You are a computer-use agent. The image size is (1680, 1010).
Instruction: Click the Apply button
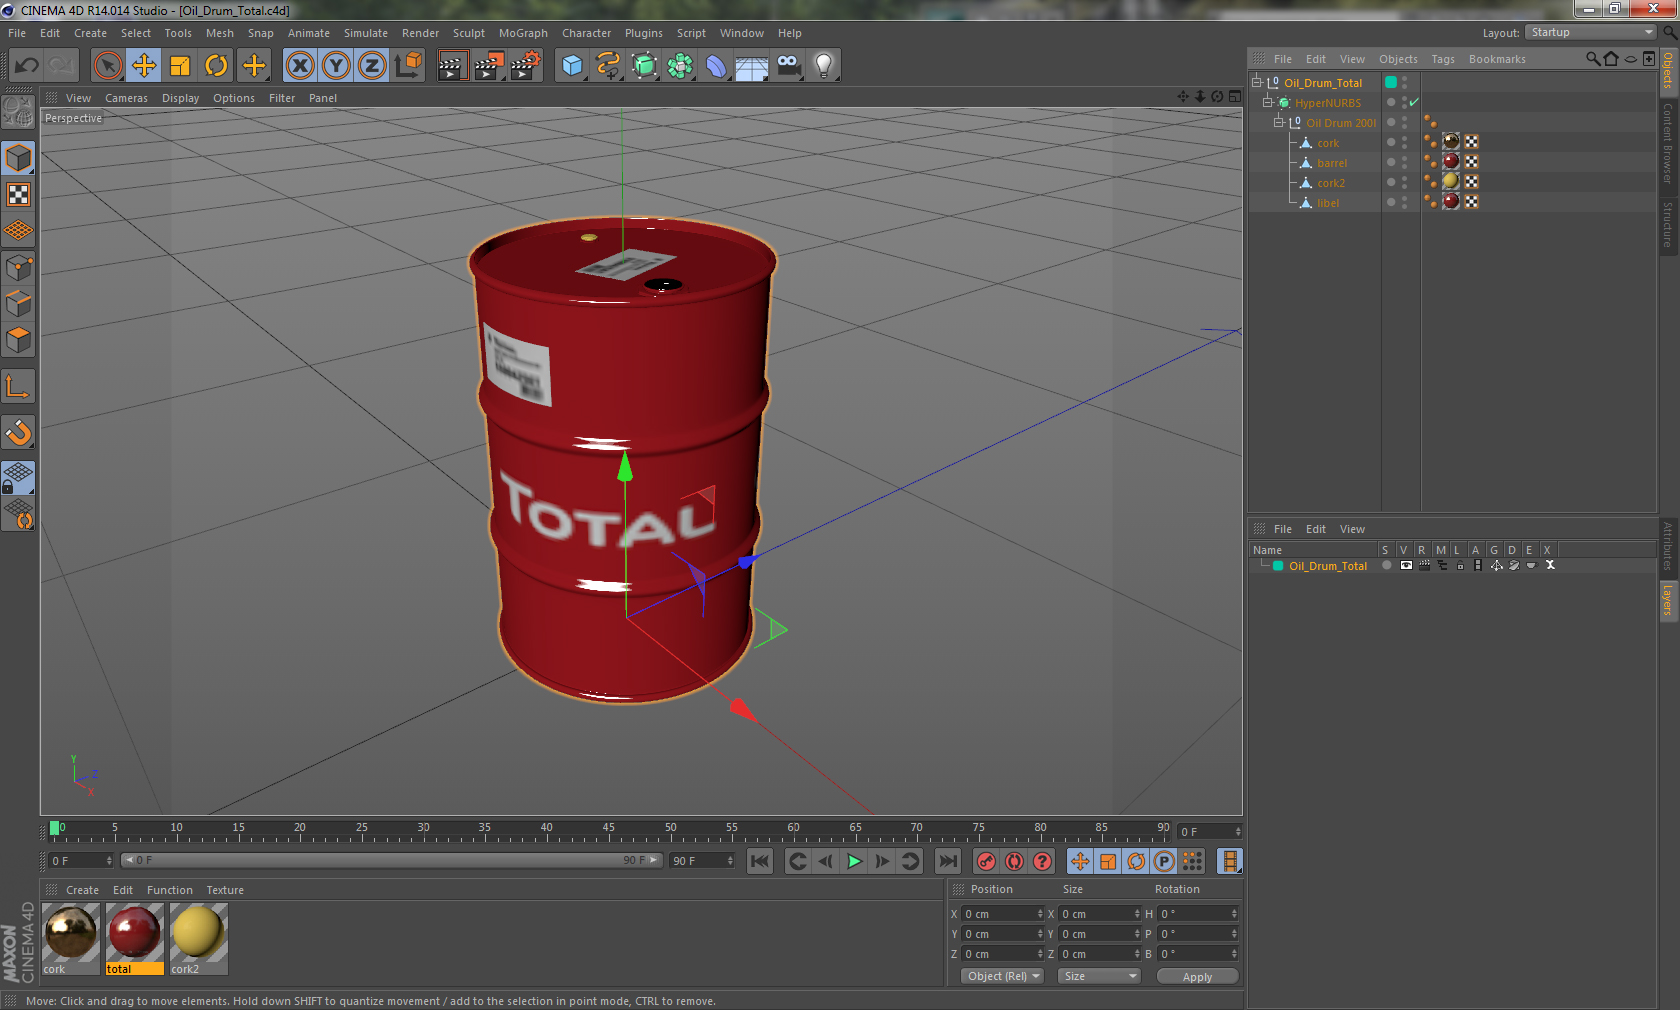pyautogui.click(x=1197, y=977)
